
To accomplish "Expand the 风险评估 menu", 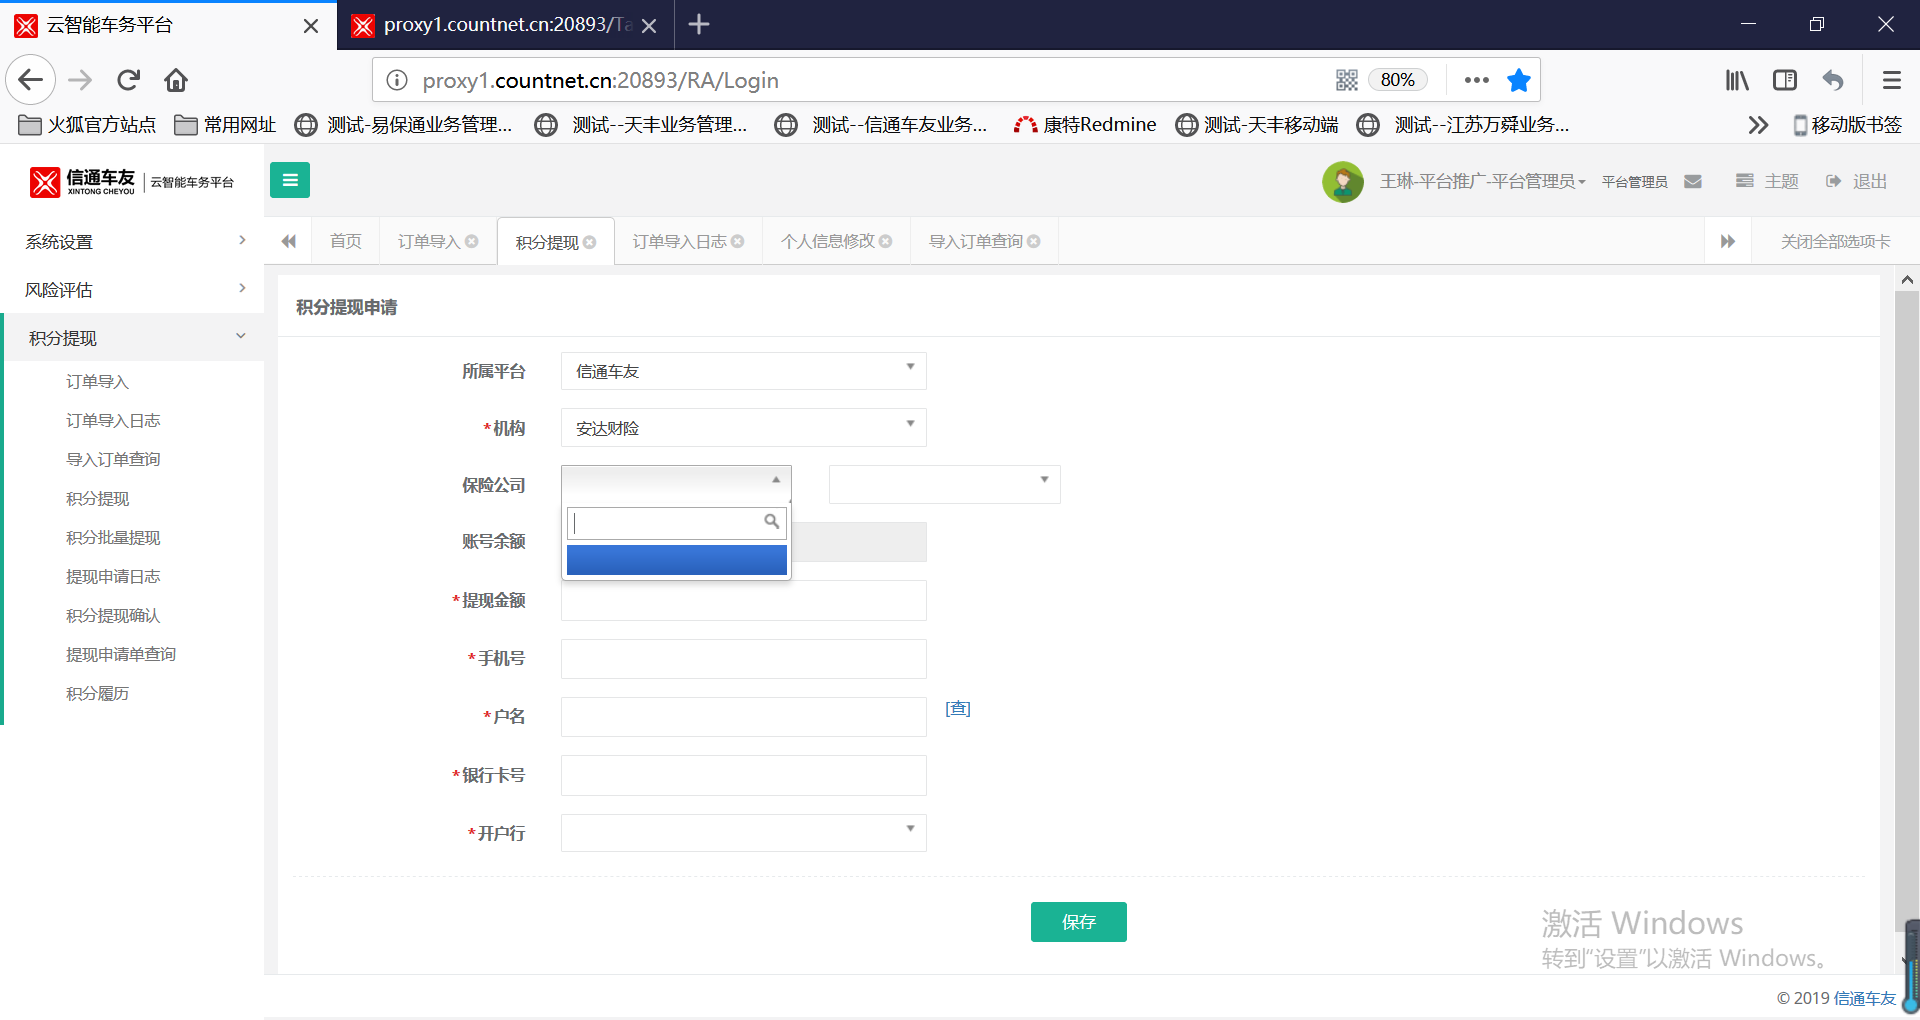I will [132, 289].
